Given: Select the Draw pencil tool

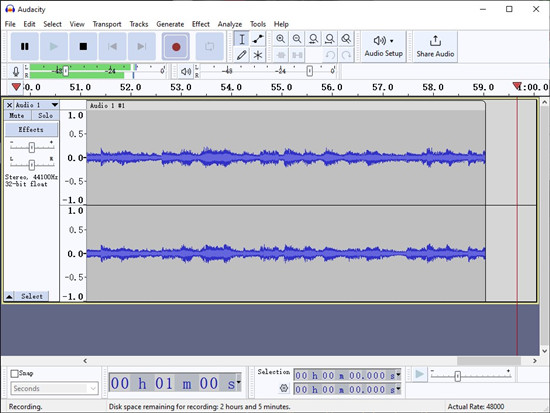Looking at the screenshot, I should tap(242, 55).
